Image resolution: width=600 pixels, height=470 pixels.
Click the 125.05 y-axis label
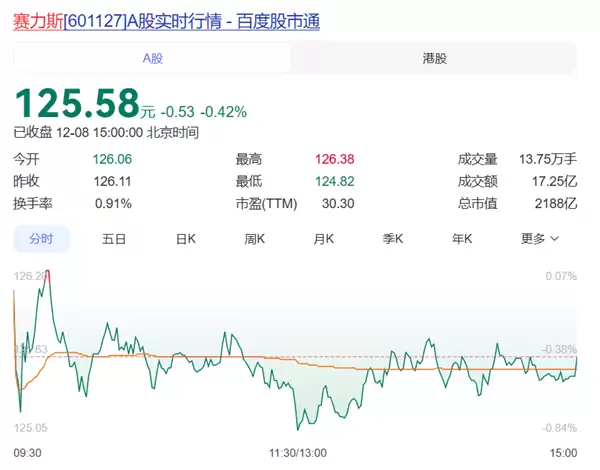31,428
